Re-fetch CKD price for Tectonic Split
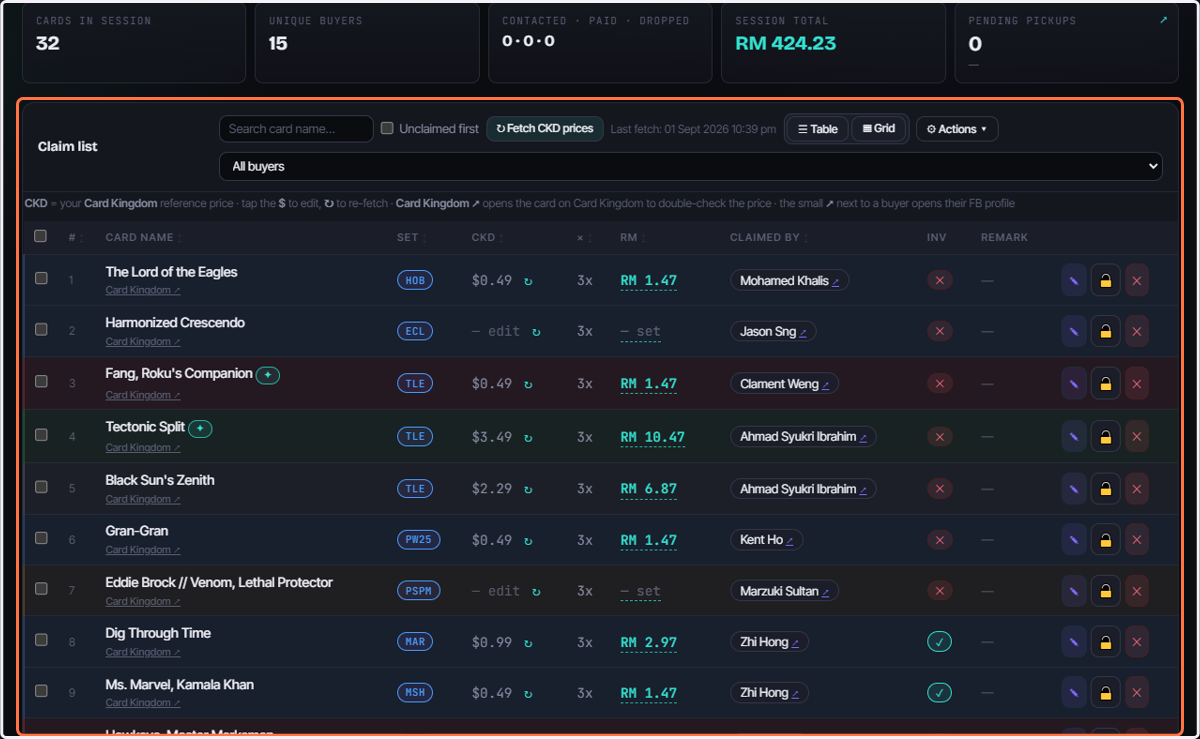1200x739 pixels. point(528,437)
